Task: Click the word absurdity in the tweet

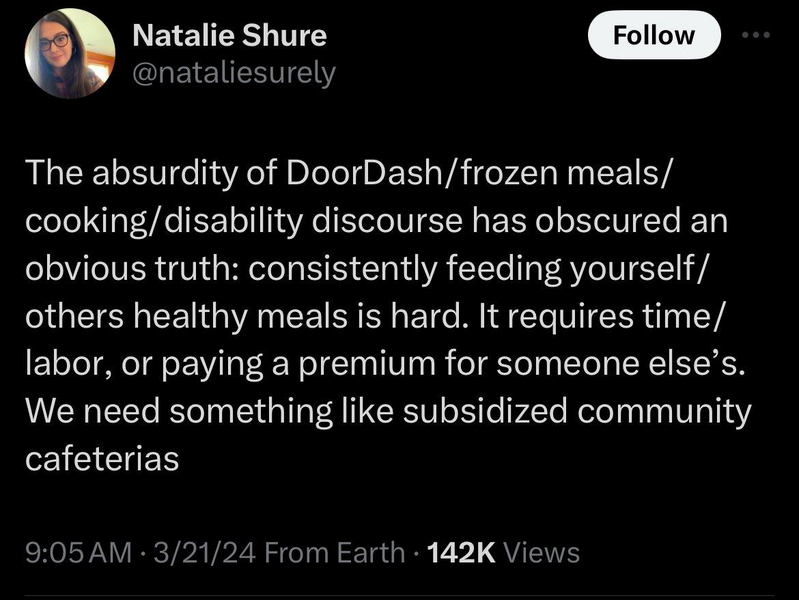Action: tap(165, 173)
